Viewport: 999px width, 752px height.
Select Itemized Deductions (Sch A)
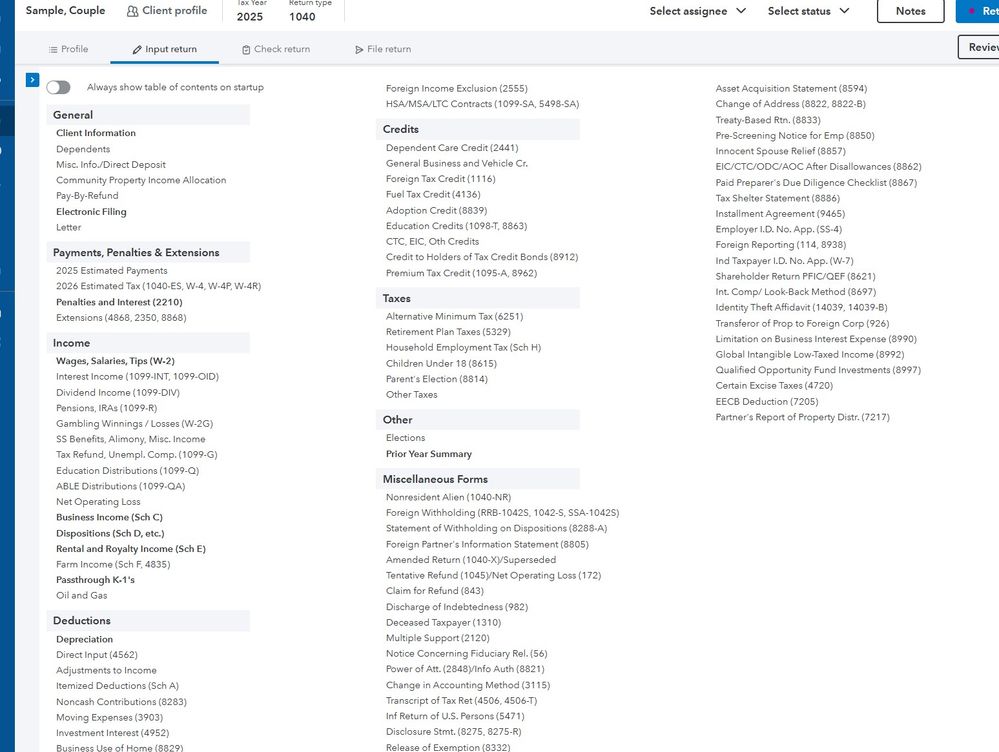[117, 686]
